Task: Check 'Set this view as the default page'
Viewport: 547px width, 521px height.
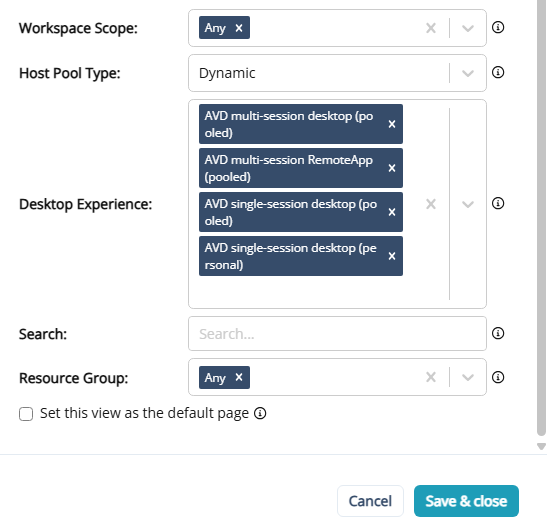Action: click(26, 414)
